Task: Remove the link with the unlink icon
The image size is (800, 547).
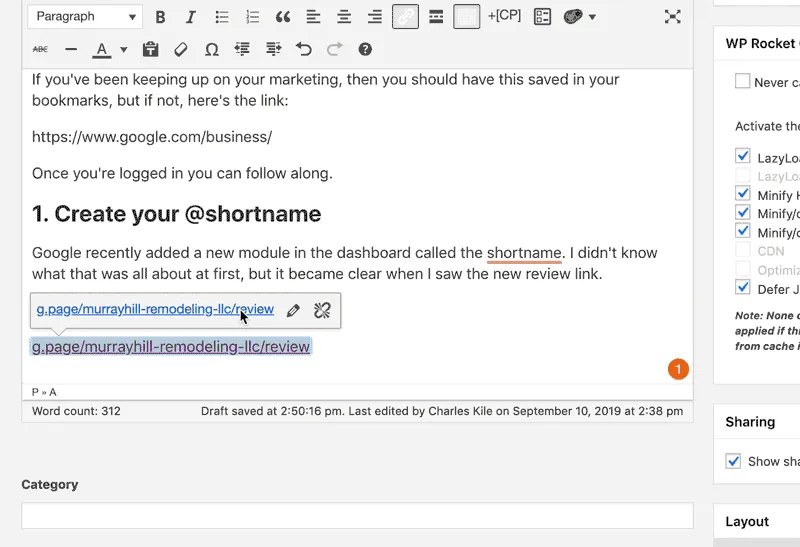Action: click(322, 310)
